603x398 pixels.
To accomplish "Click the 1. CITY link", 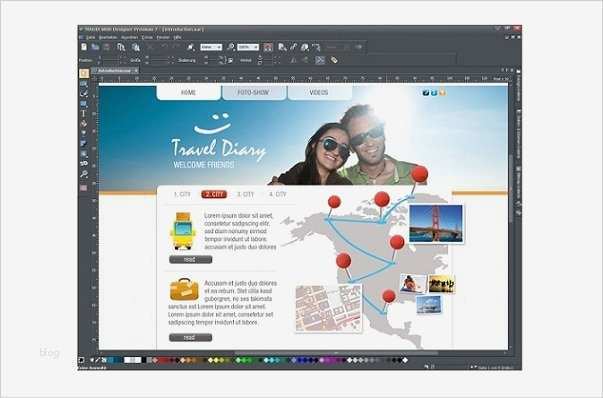I will click(x=182, y=194).
